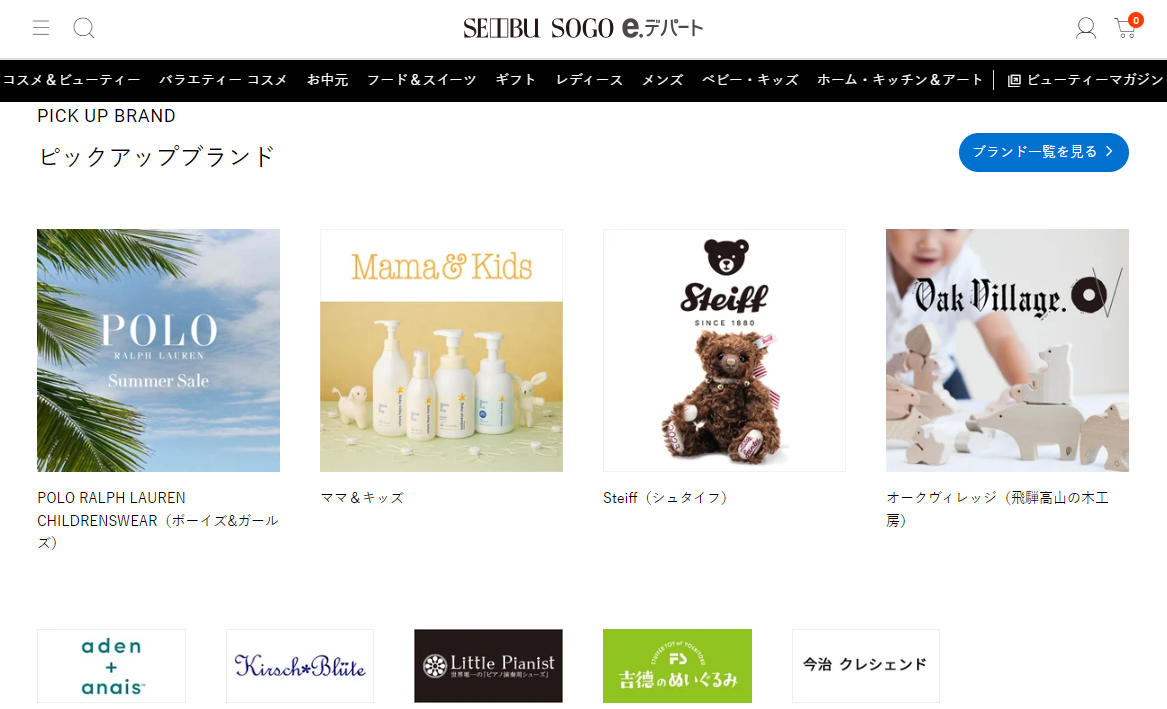Click the Polo Summer Sale banner image
Viewport: 1167px width, 709px height.
159,350
